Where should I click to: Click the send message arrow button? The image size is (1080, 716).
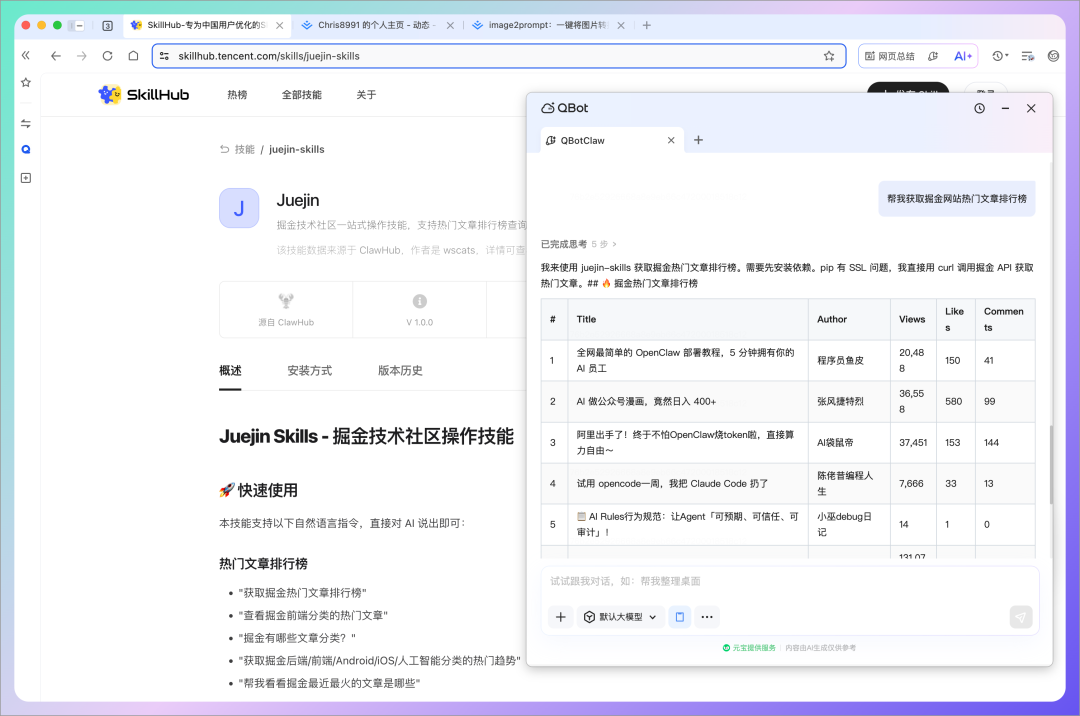pyautogui.click(x=1020, y=617)
